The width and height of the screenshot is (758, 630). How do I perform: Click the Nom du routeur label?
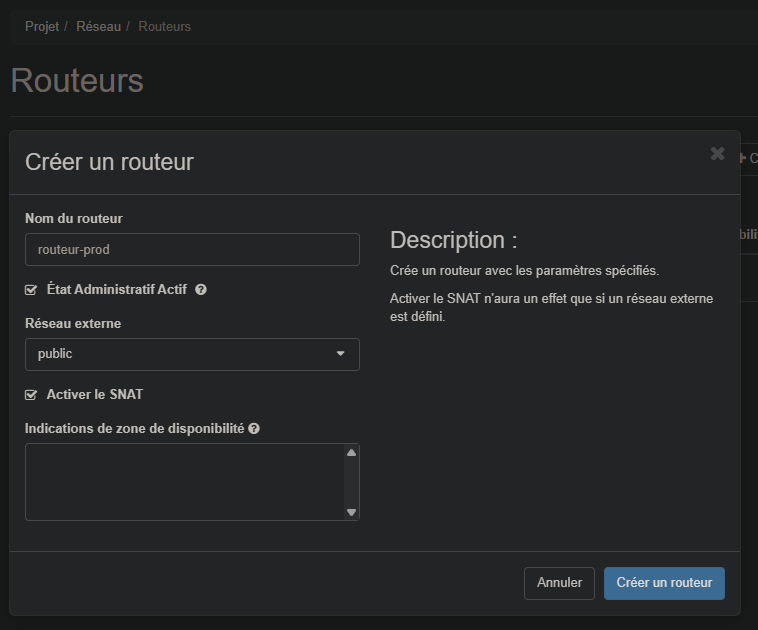coord(74,219)
